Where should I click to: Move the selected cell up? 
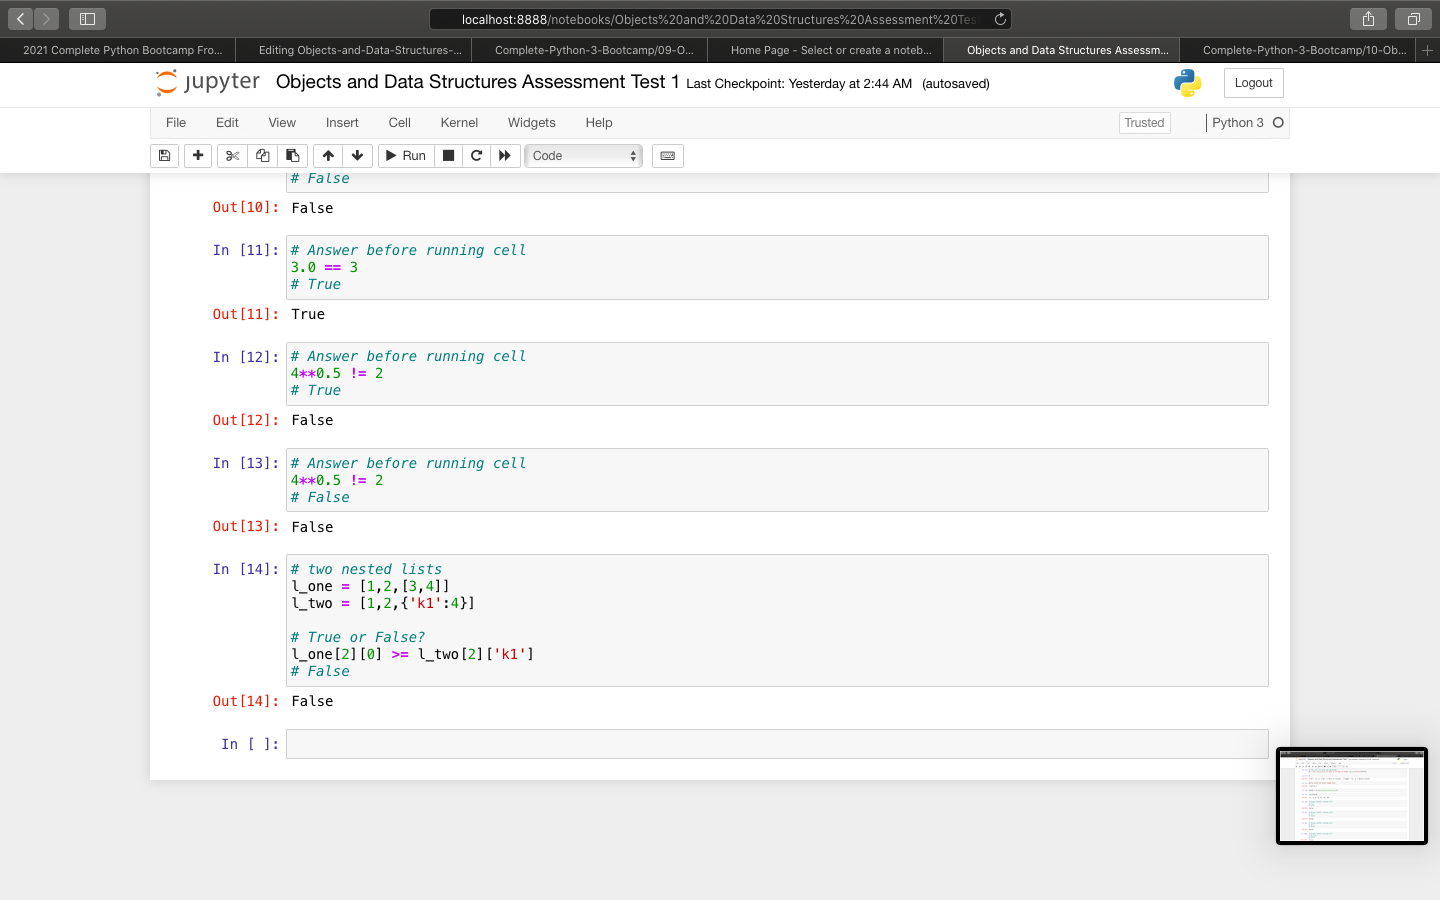[327, 155]
